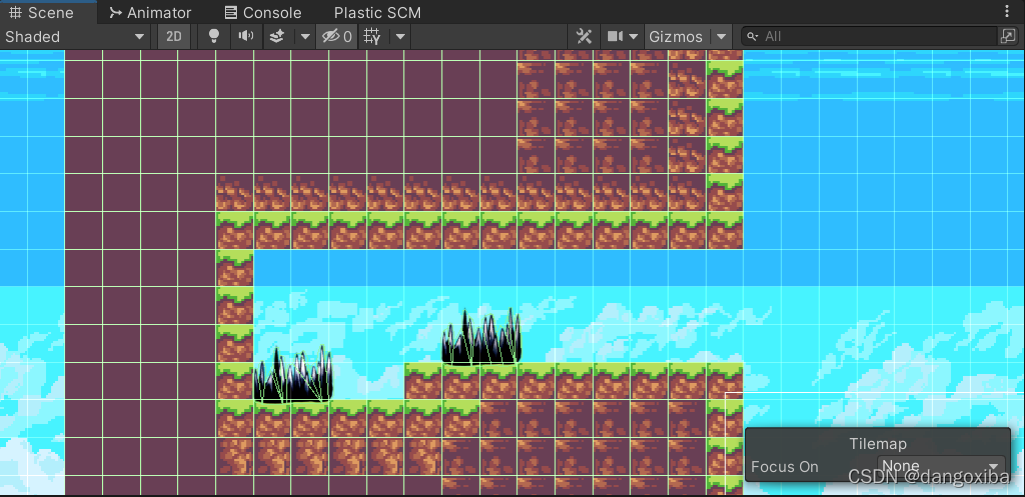Toggle the scene grid icon
1025x497 pixels.
point(373,37)
